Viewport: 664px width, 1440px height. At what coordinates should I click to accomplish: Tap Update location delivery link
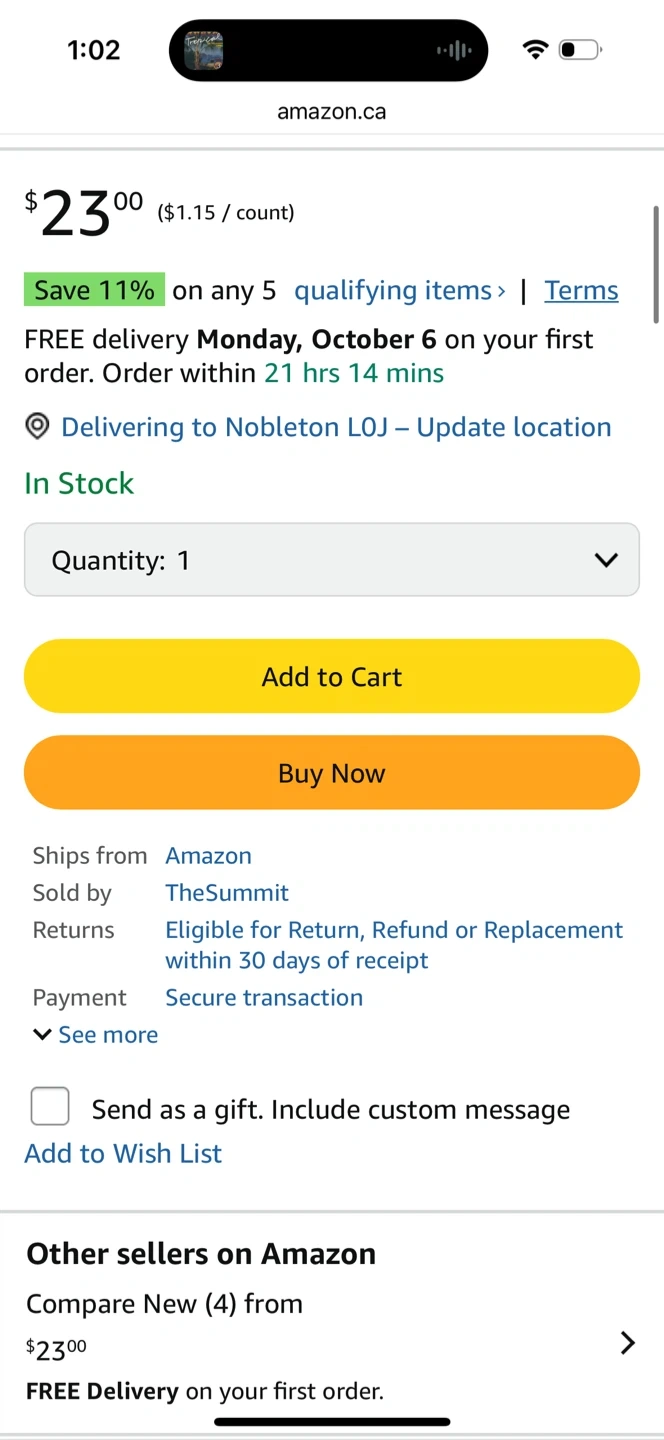coord(513,427)
